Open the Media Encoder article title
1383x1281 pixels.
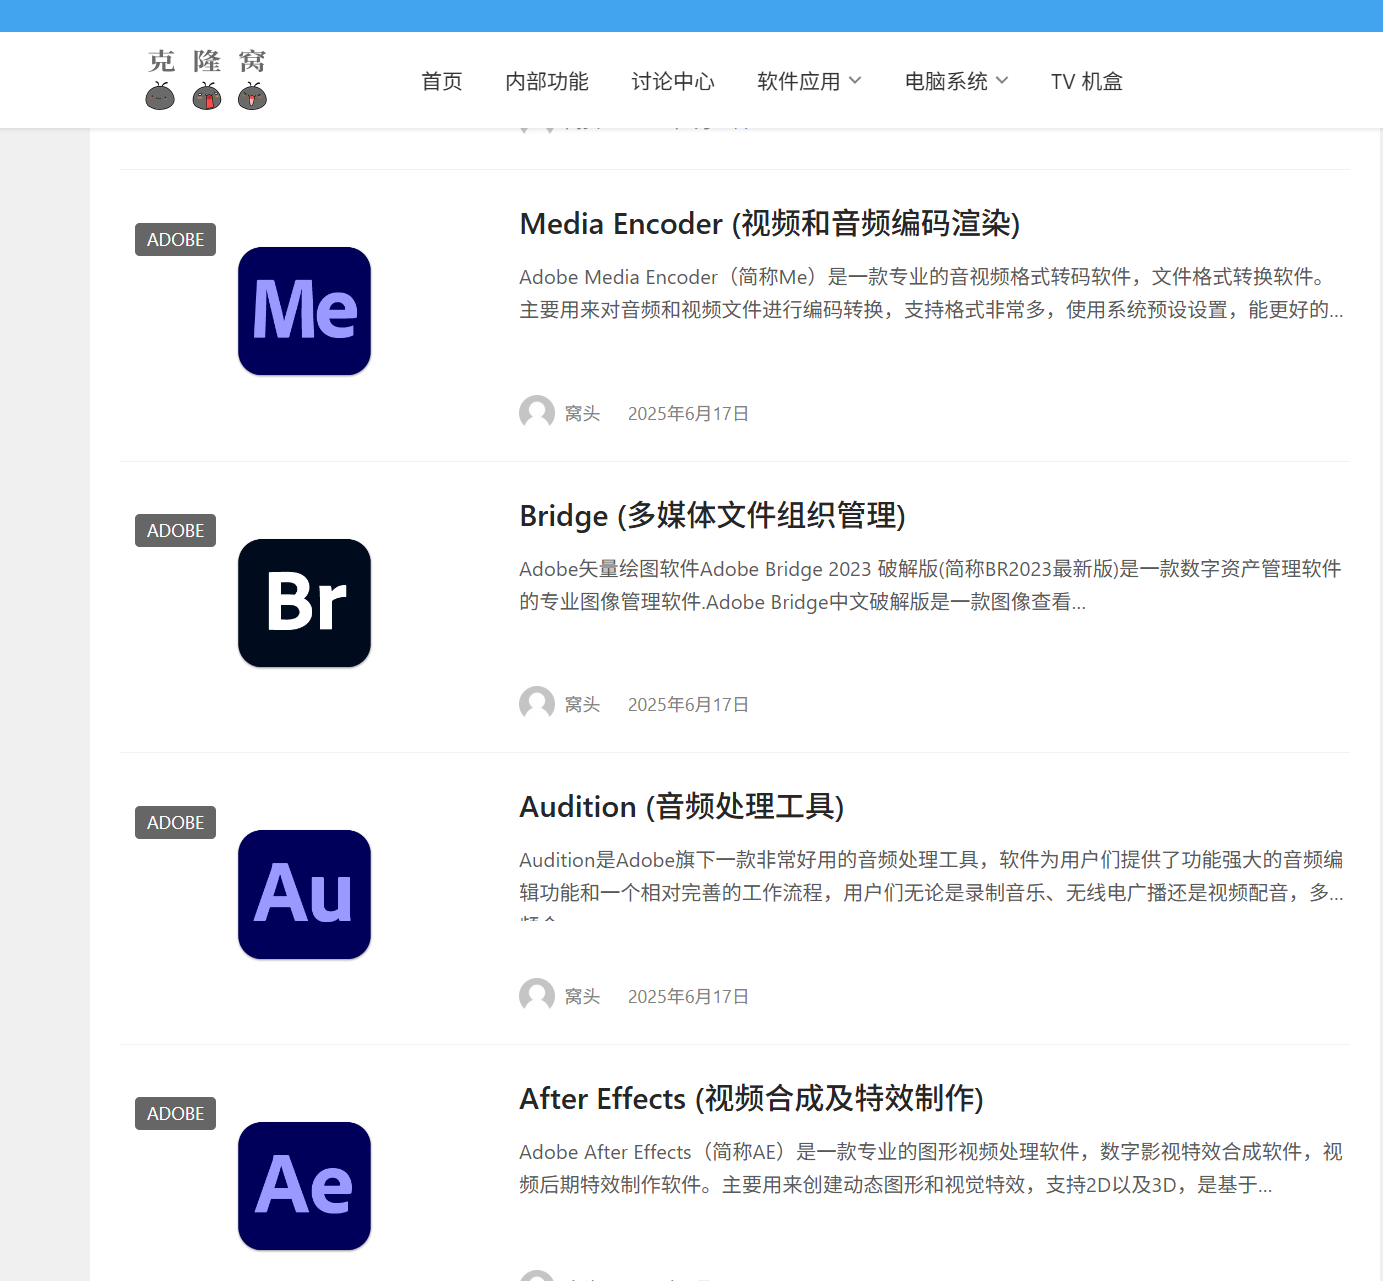769,224
